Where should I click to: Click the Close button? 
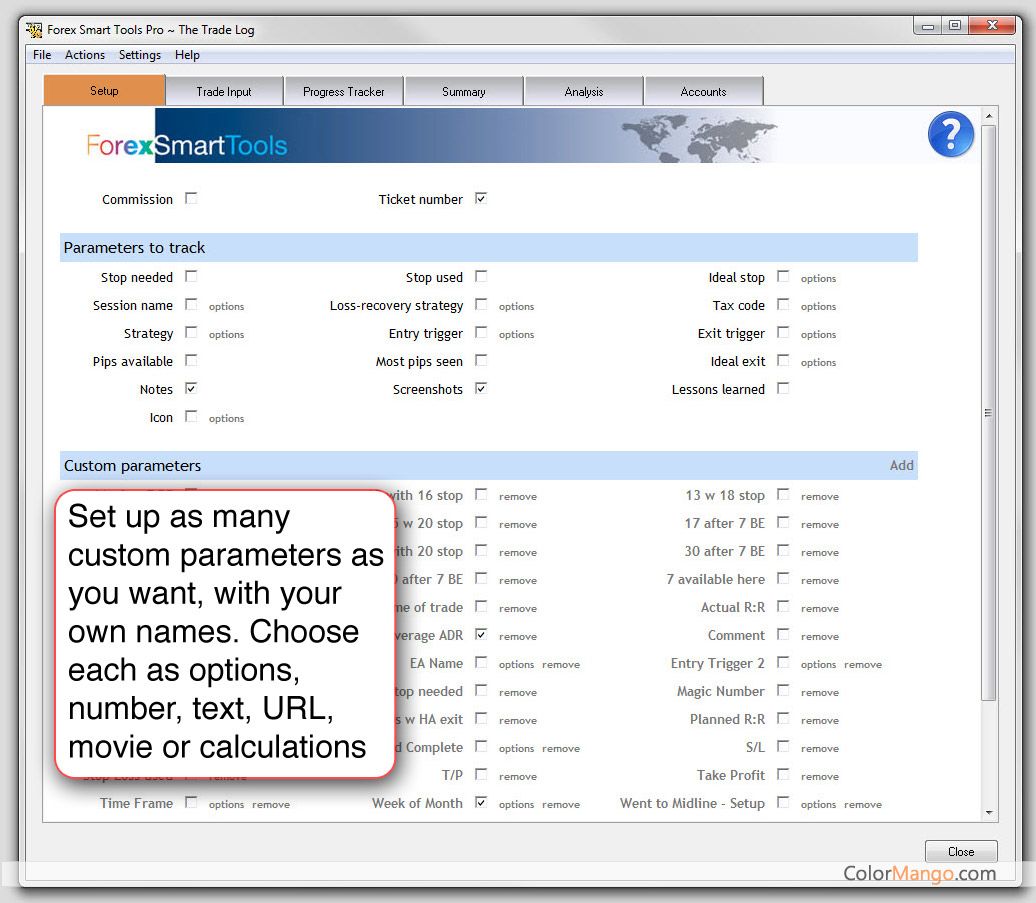tap(961, 851)
